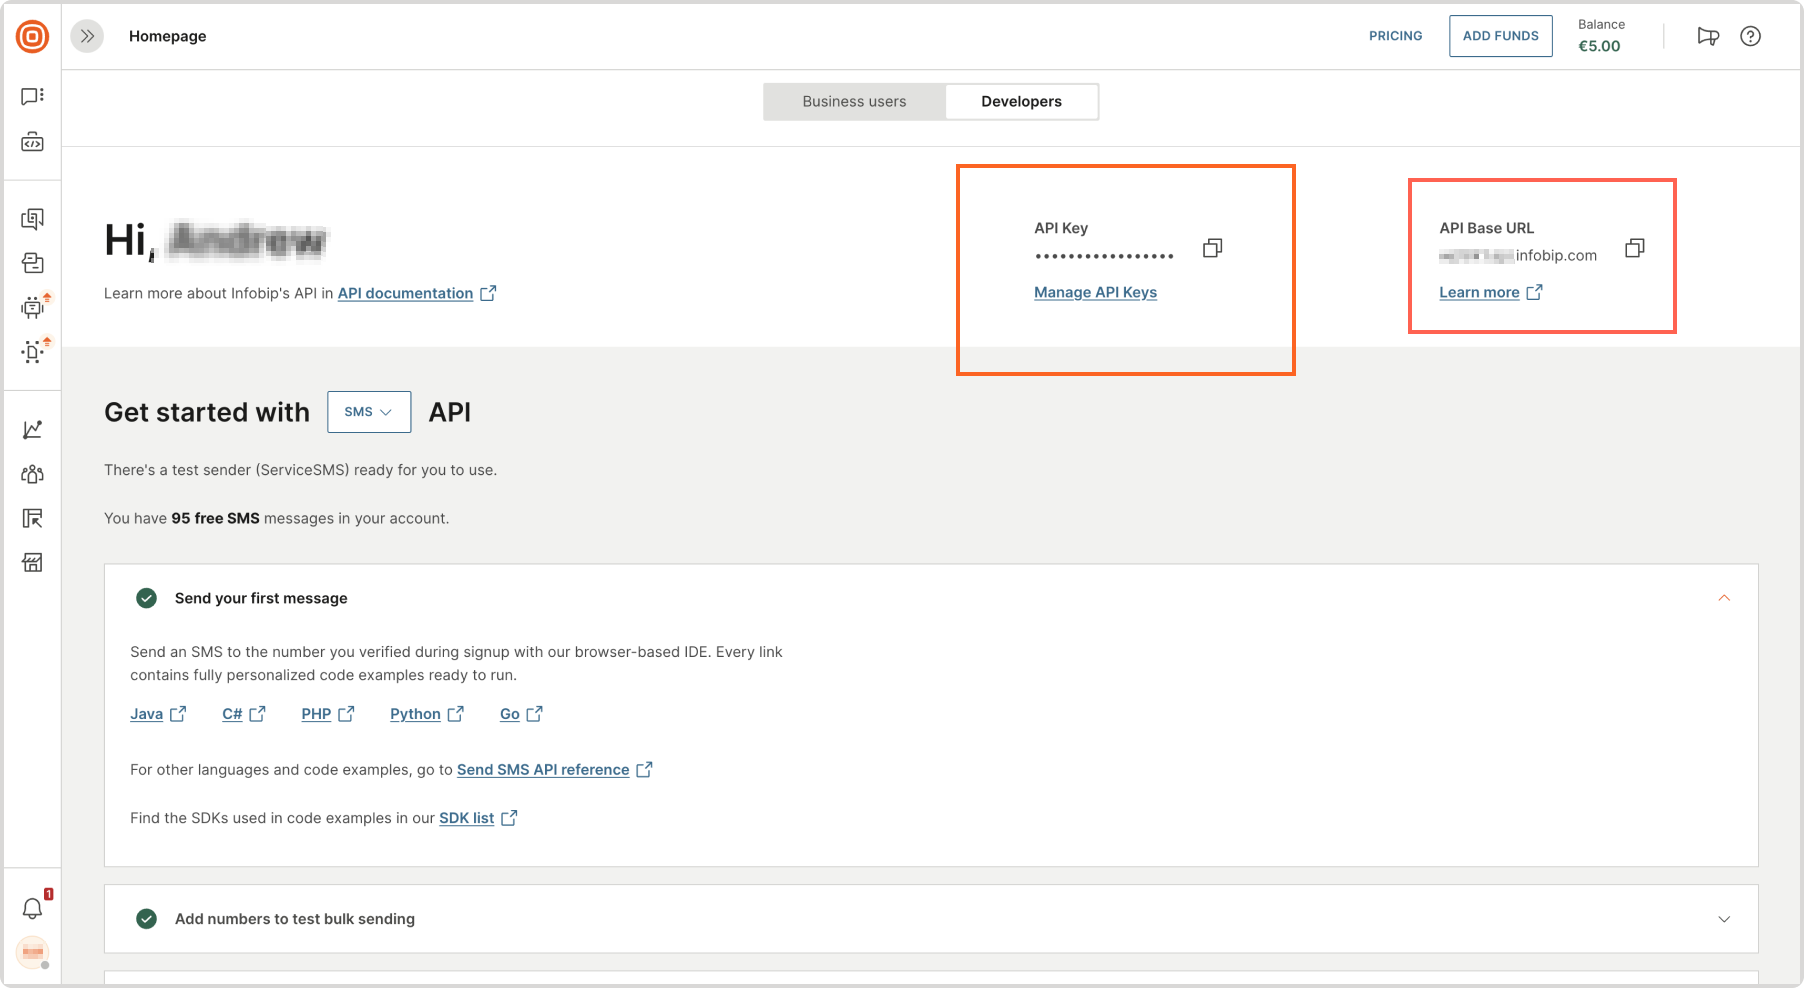
Task: Click green check beside Add numbers to test
Action: [146, 919]
